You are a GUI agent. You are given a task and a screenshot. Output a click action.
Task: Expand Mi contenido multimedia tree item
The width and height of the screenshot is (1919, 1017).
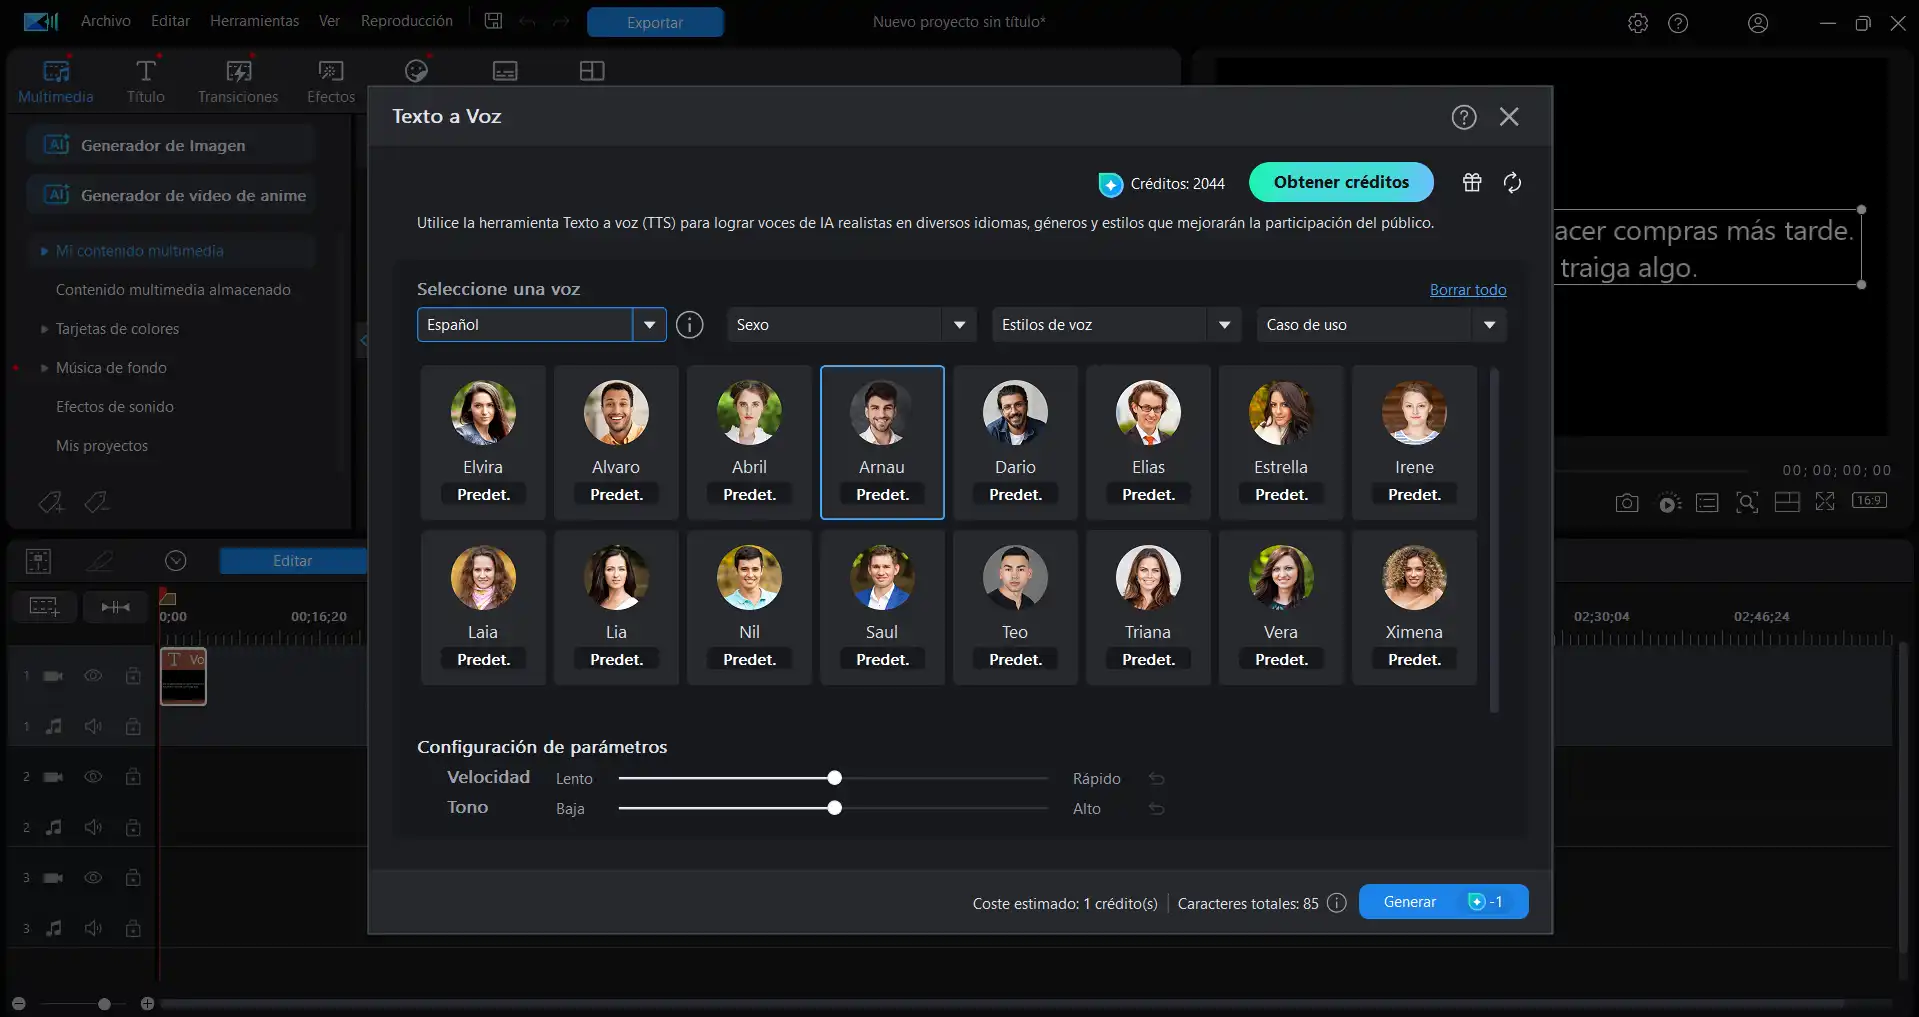44,251
